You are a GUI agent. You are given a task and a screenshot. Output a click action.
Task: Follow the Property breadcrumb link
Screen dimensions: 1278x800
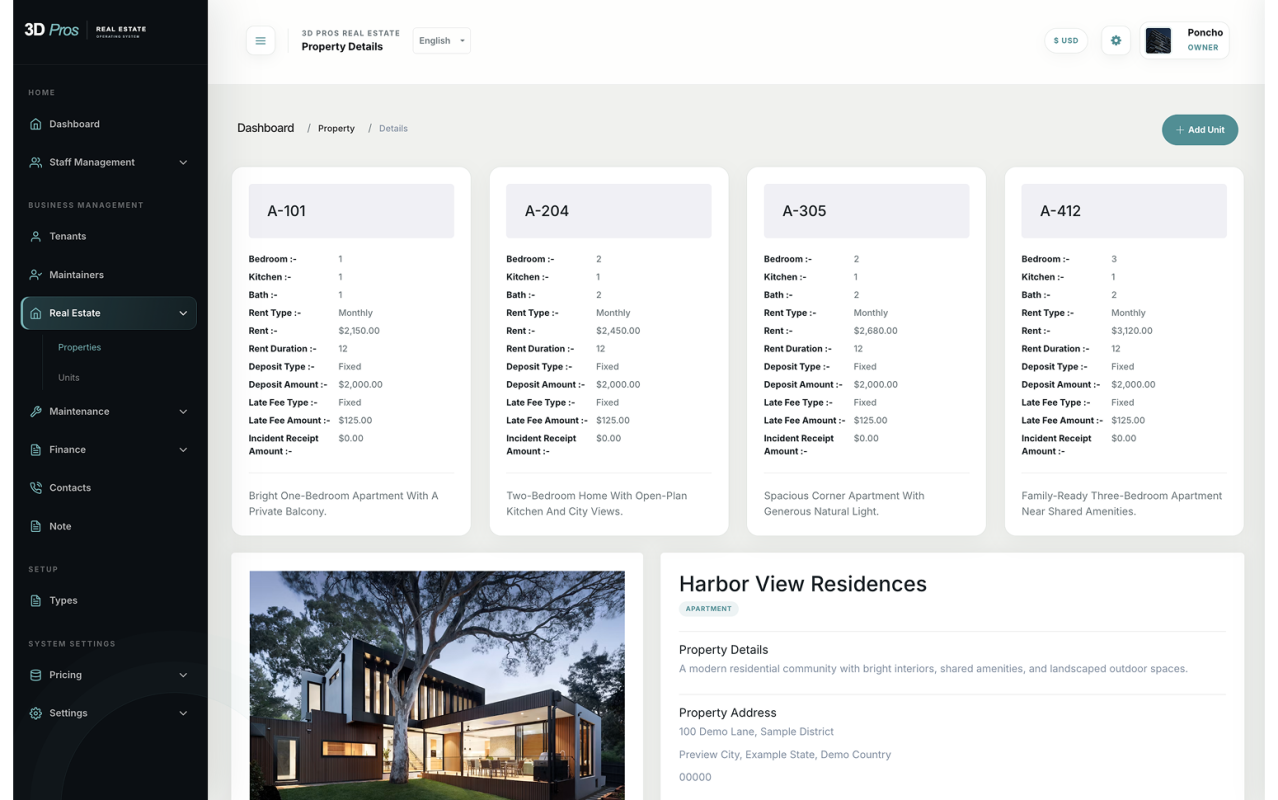coord(336,128)
